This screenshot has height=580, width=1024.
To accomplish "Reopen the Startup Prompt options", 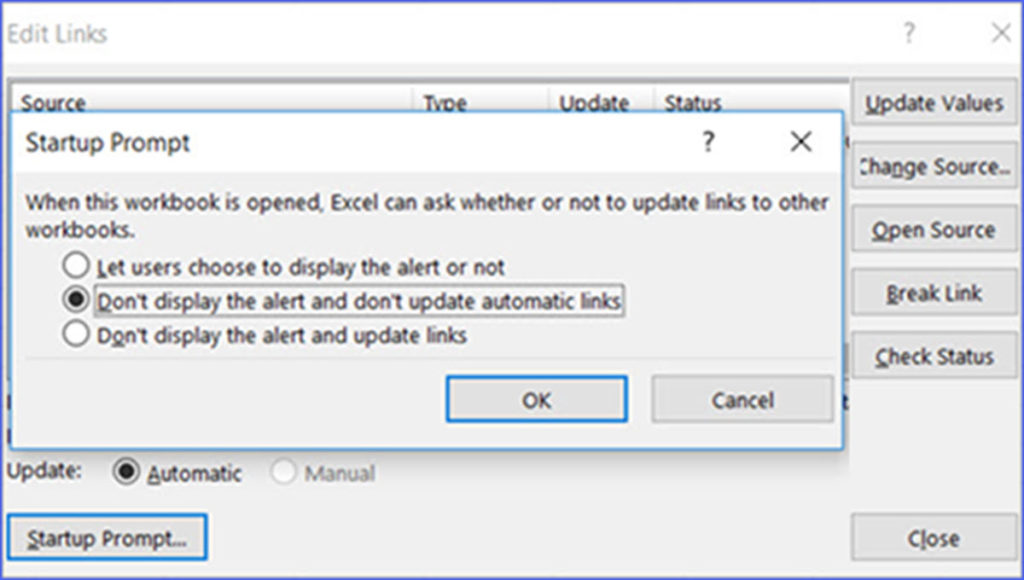I will (x=106, y=537).
